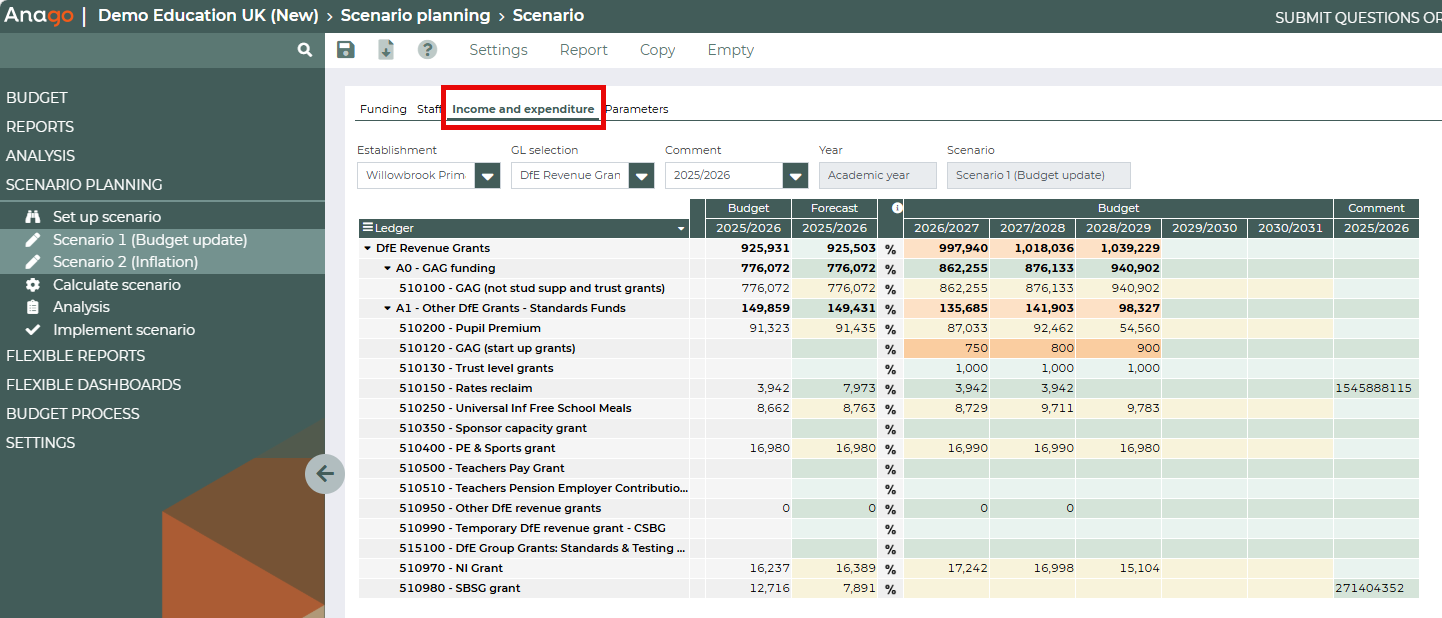Viewport: 1442px width, 618px height.
Task: Open the Establishment dropdown
Action: 487,176
